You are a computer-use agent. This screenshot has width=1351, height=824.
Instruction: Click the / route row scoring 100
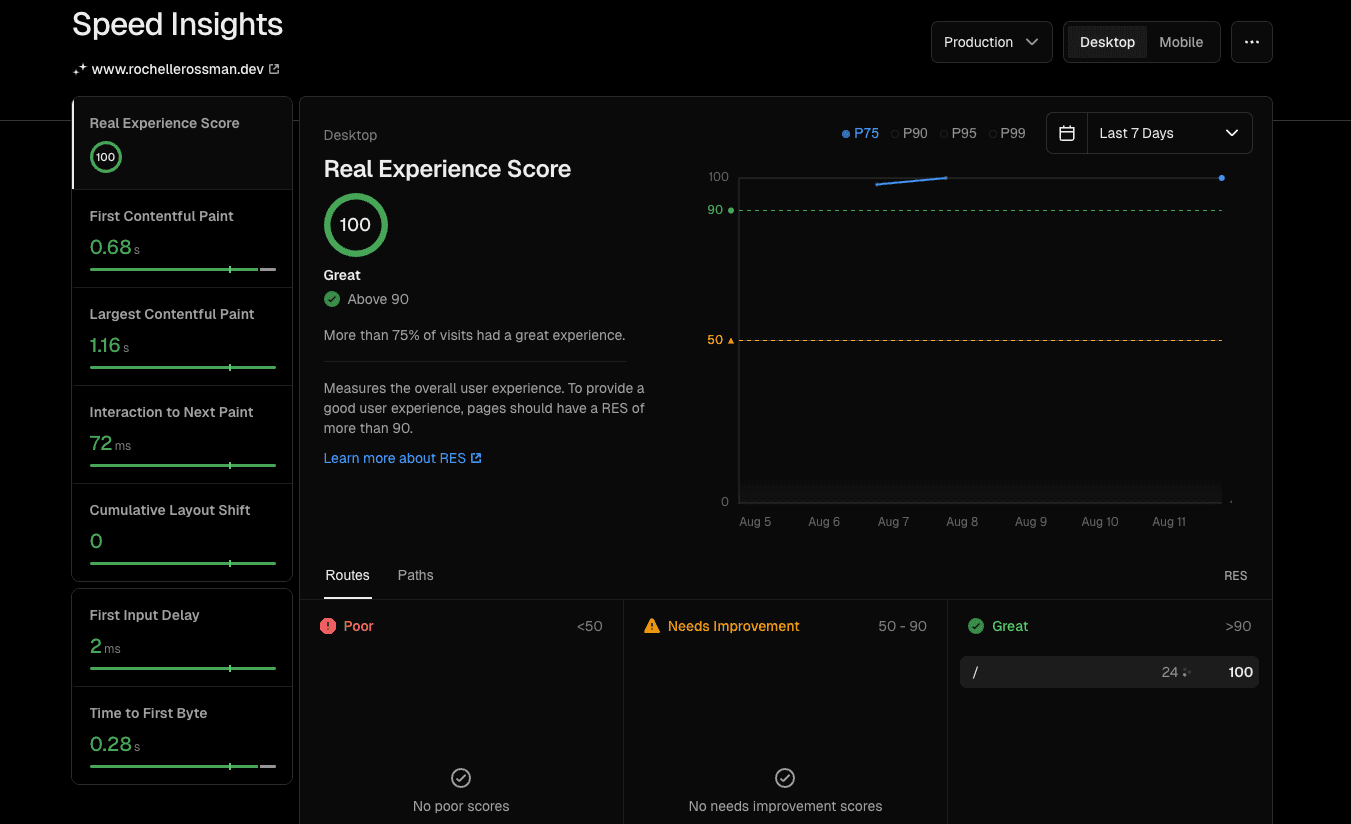click(x=1109, y=672)
